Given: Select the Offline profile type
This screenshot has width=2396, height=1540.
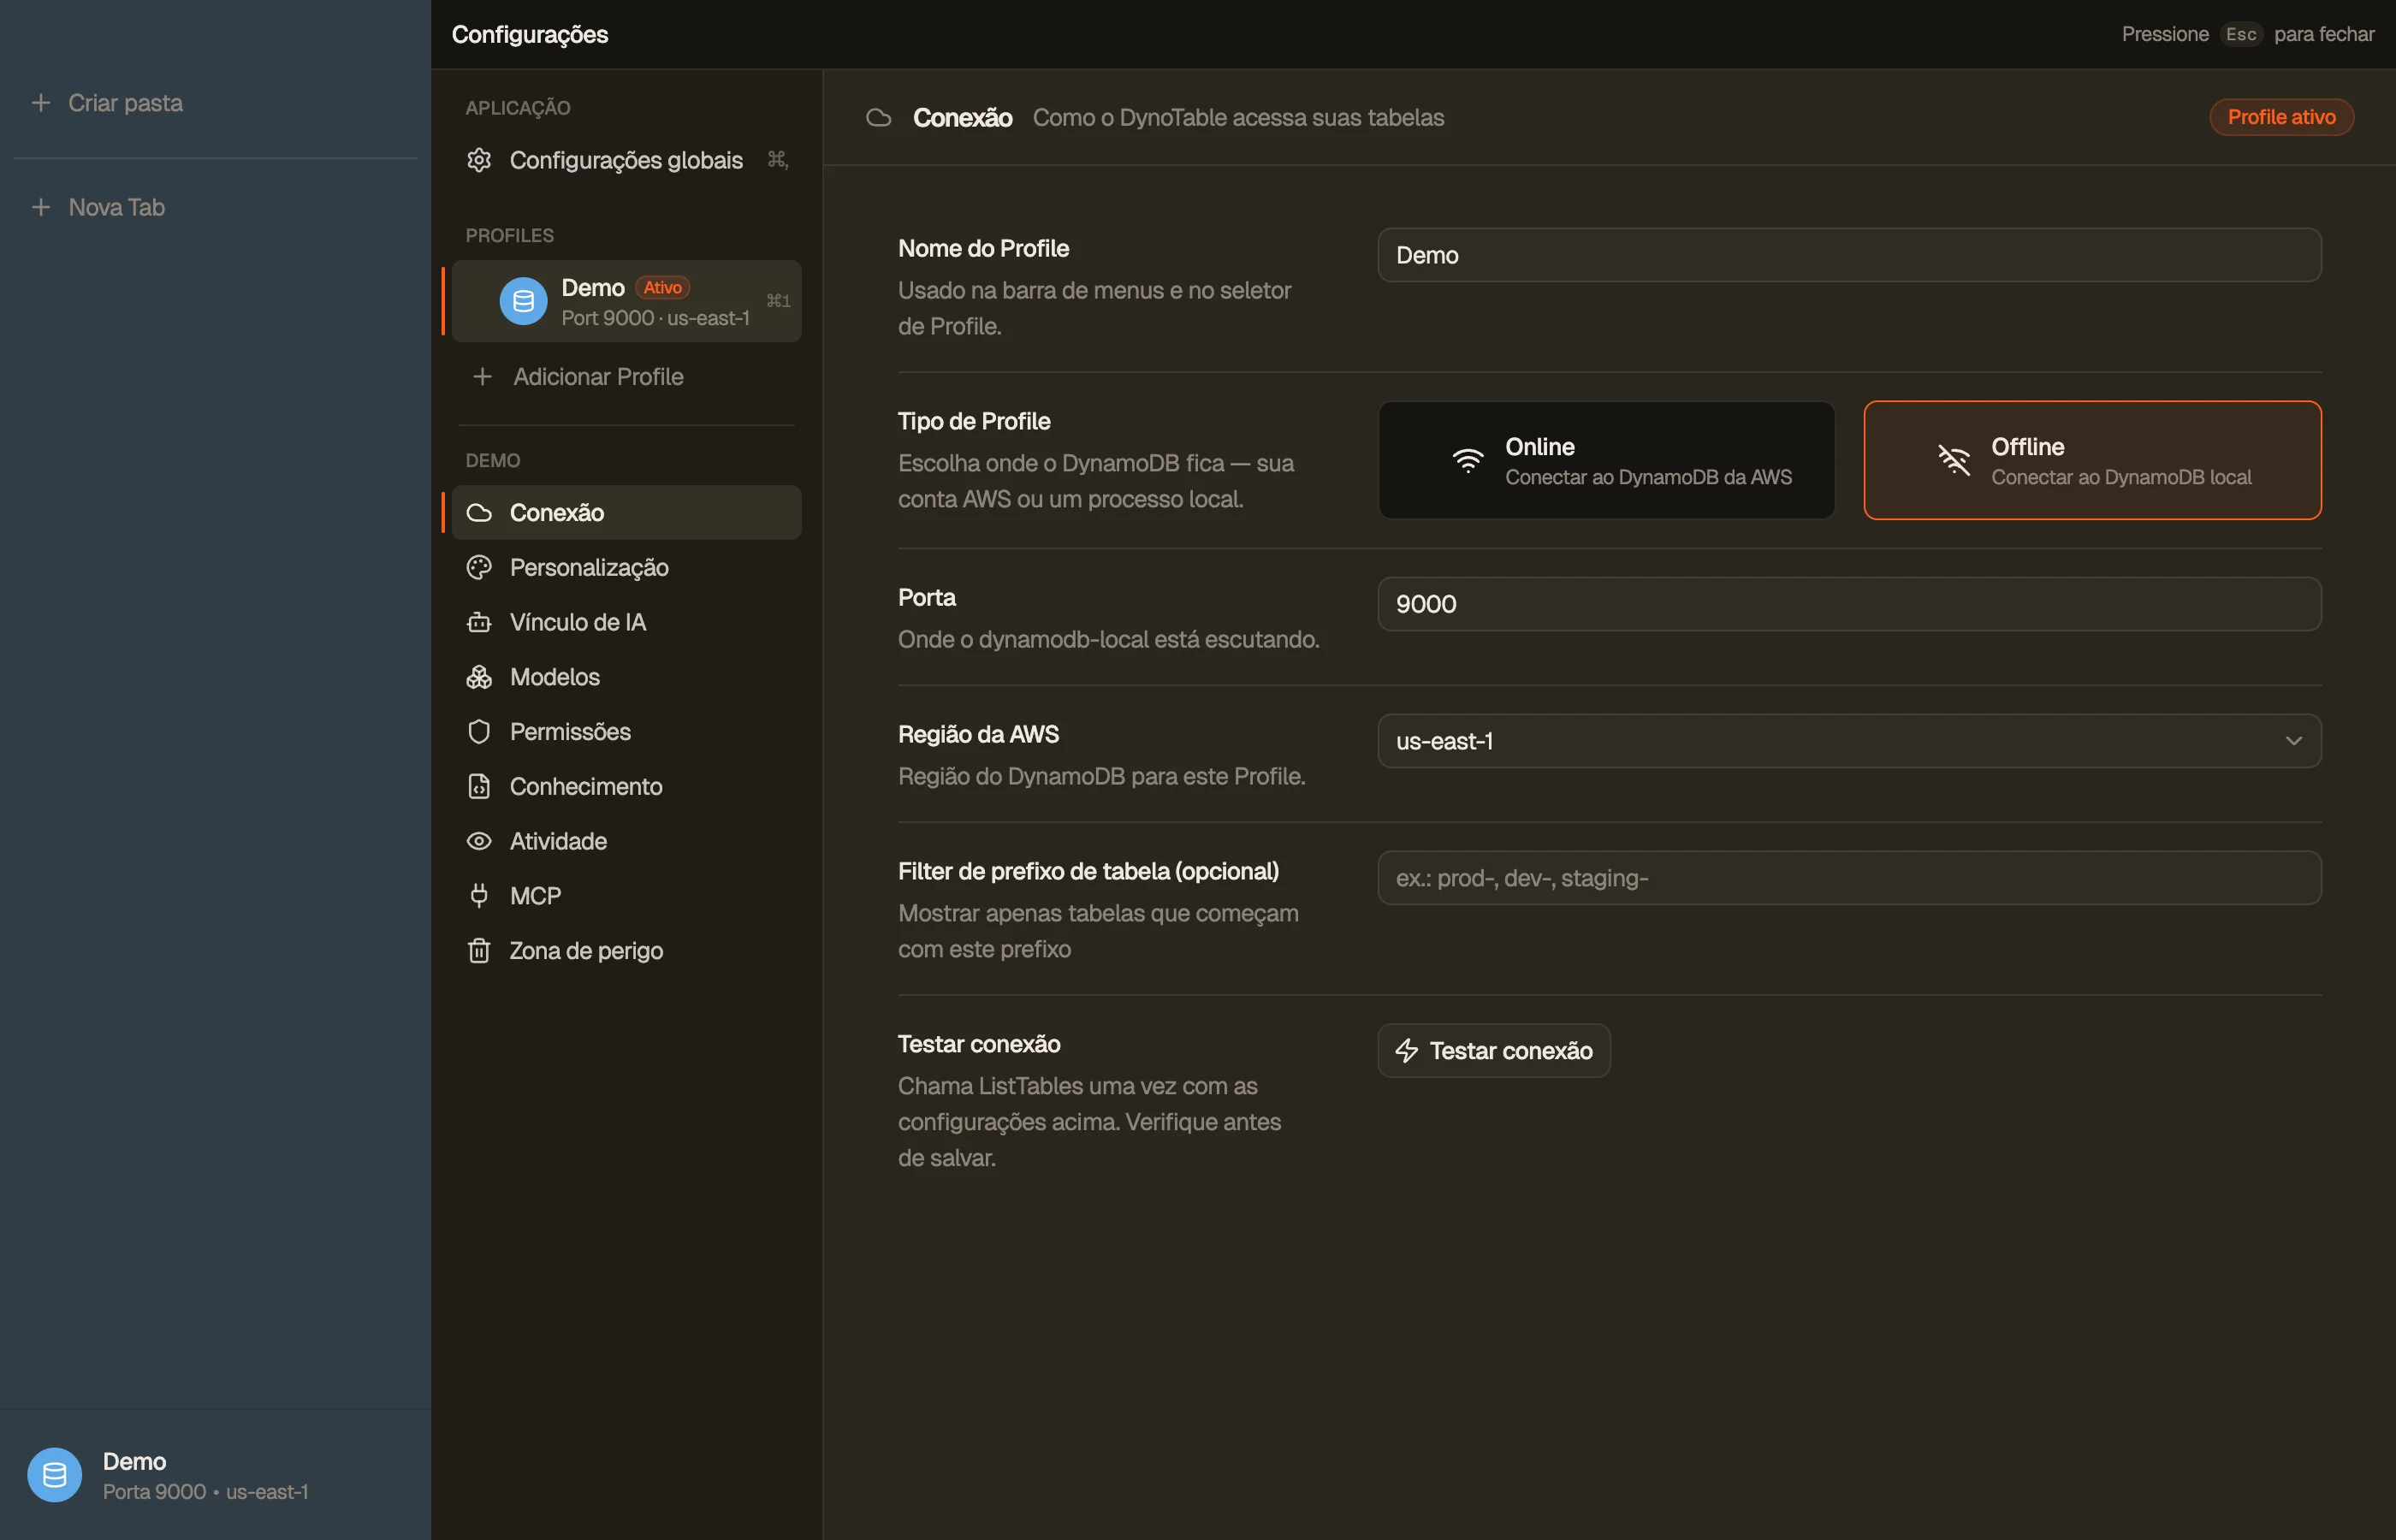Looking at the screenshot, I should tap(2093, 460).
